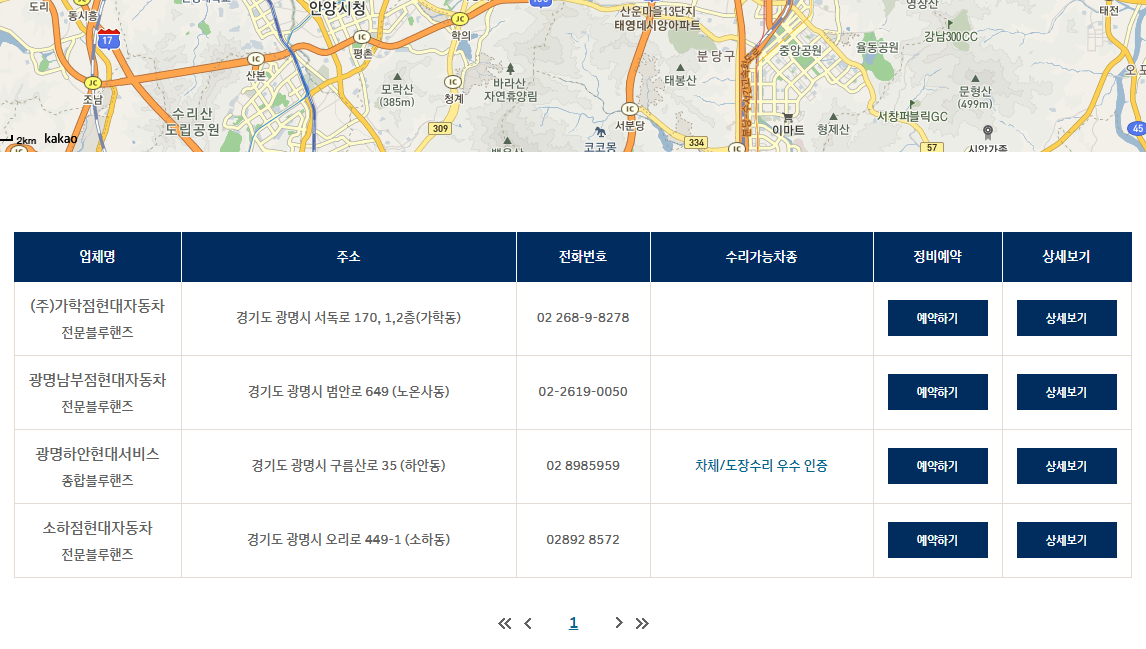
Task: Jump to last page double-right arrow
Action: pyautogui.click(x=642, y=623)
